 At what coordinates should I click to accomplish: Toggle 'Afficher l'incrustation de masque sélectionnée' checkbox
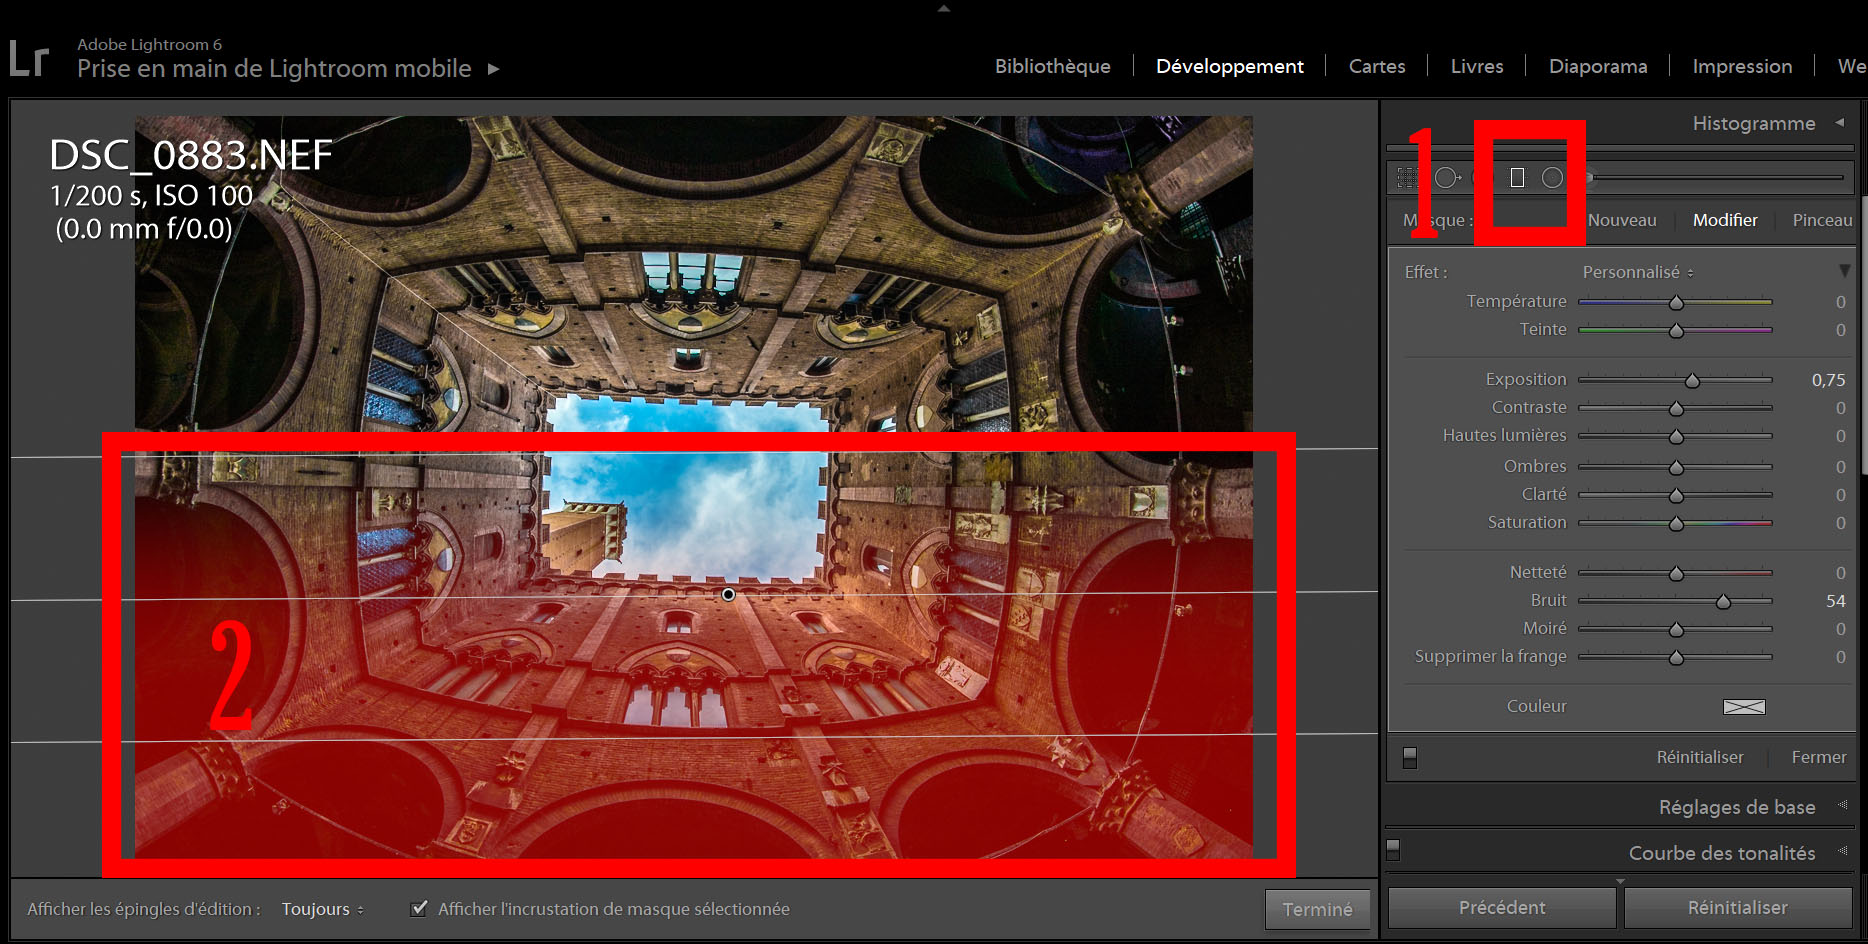tap(420, 908)
